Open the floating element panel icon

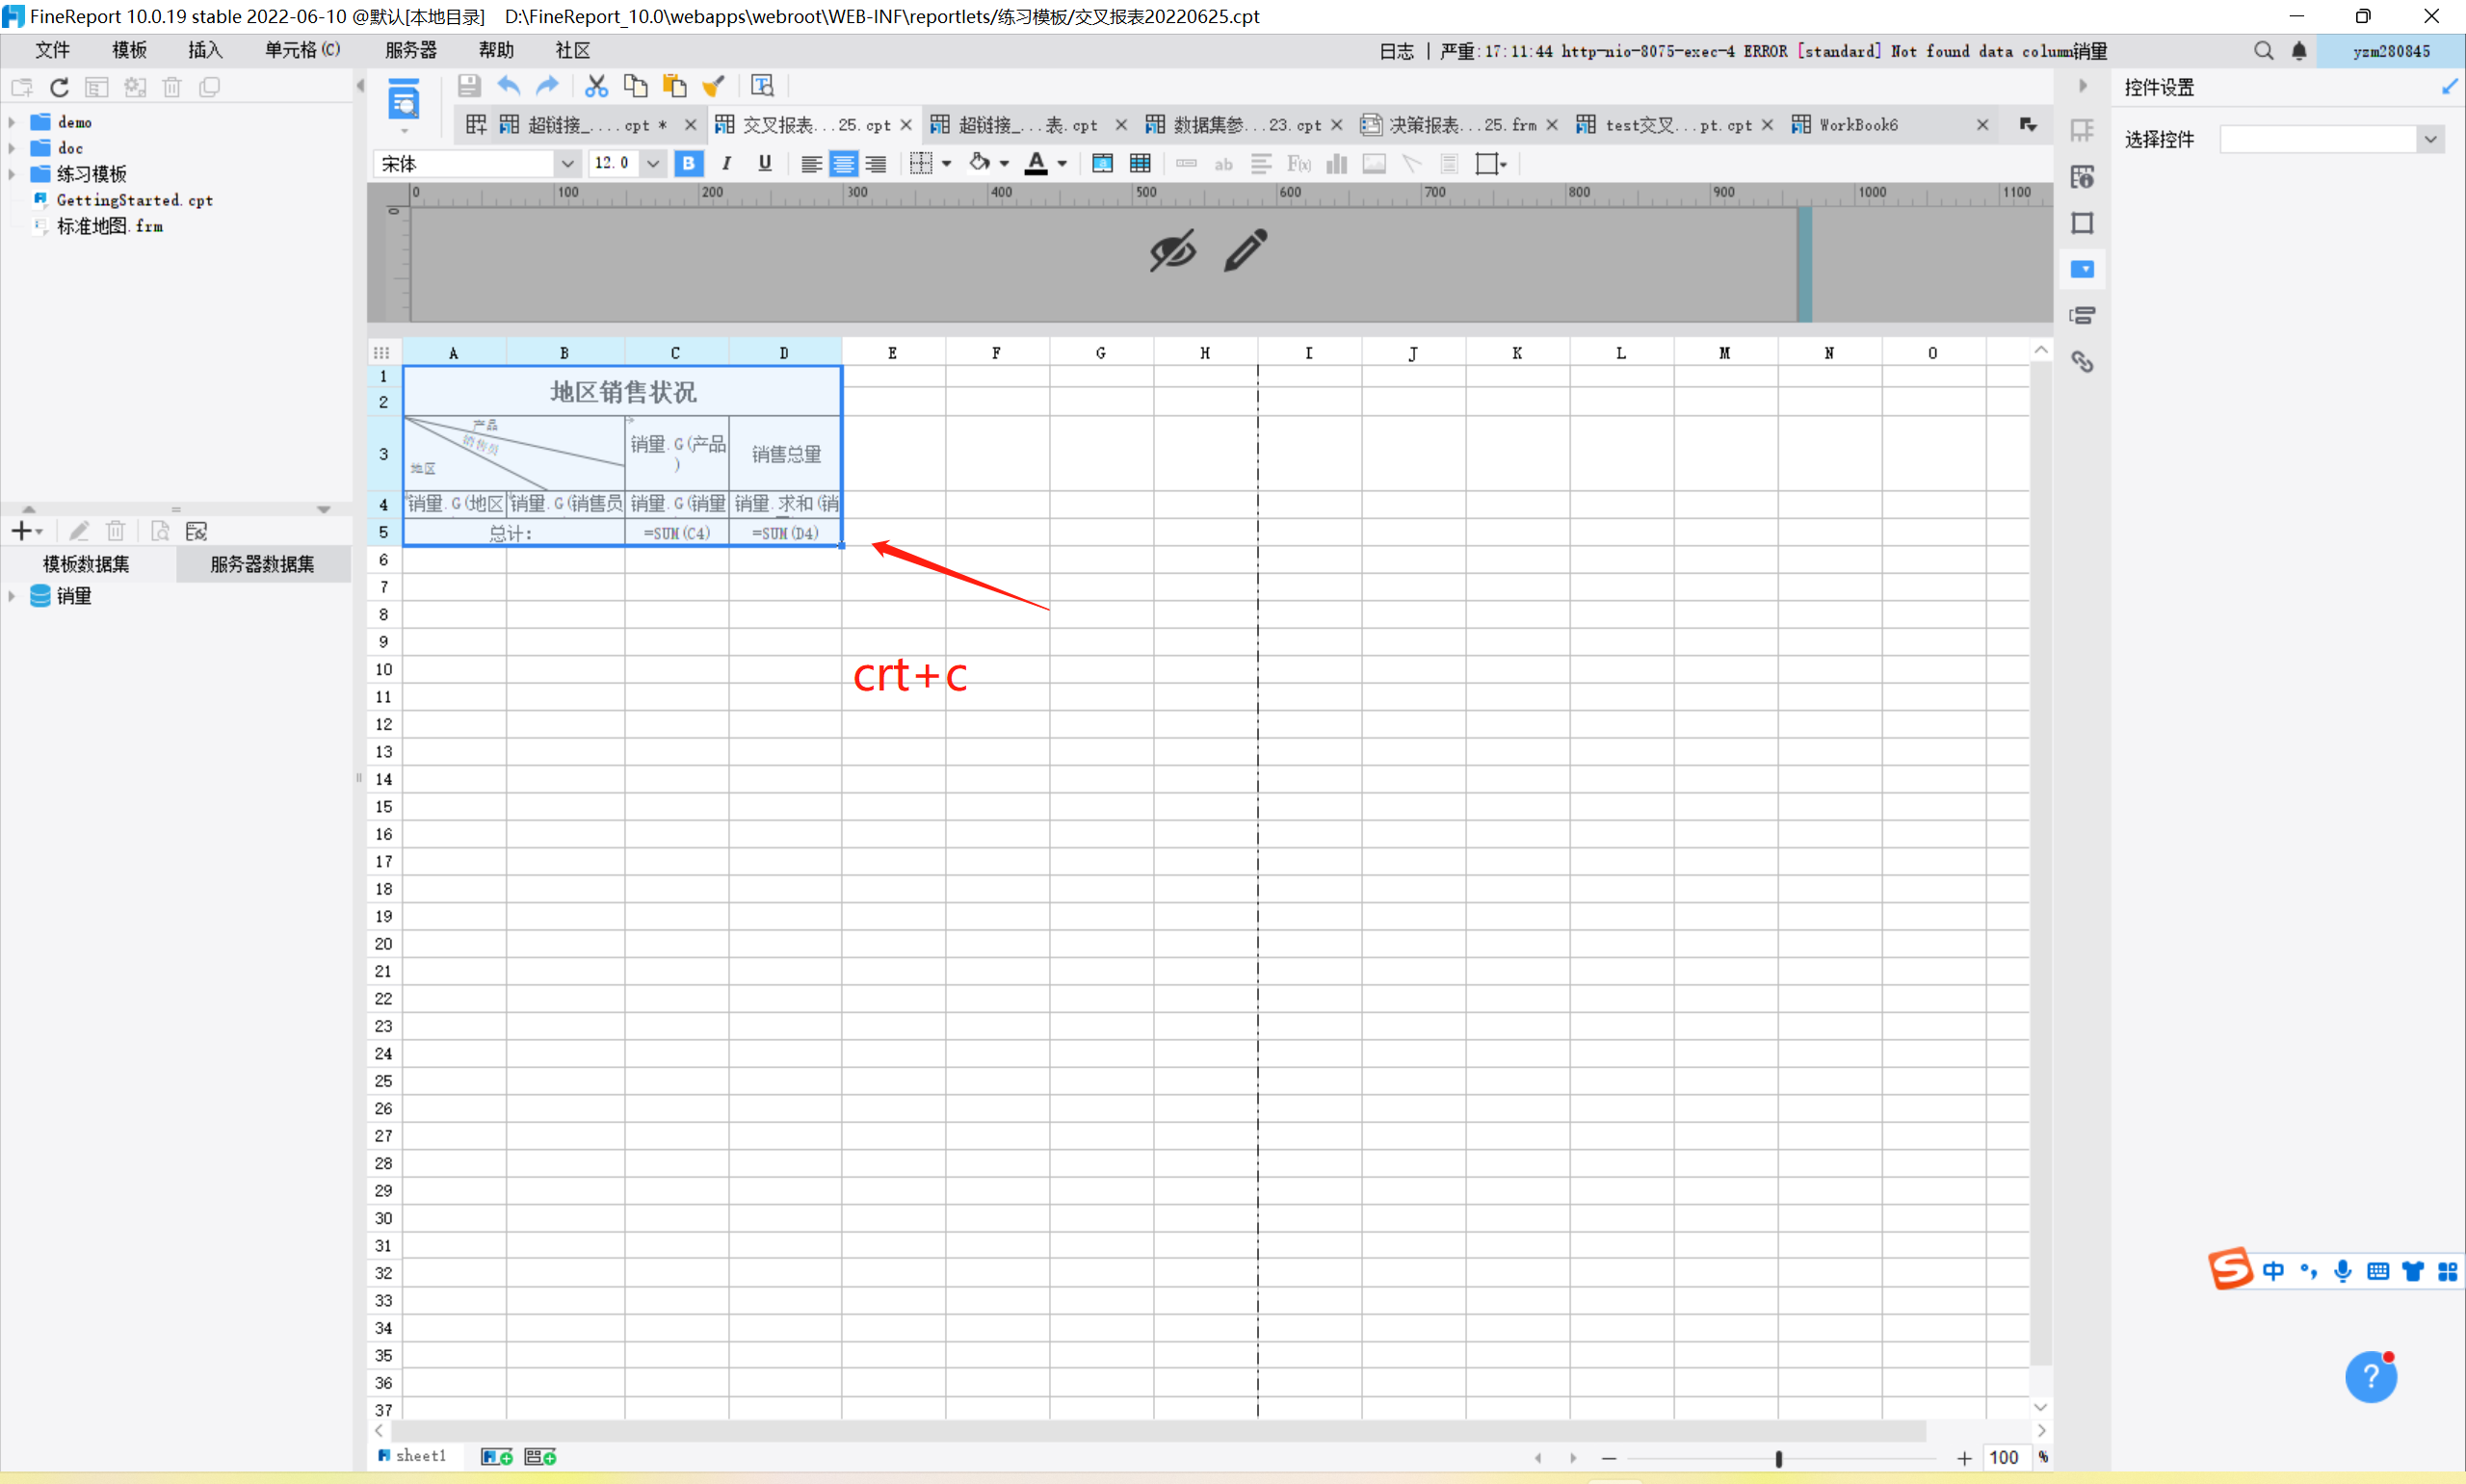click(x=2082, y=223)
